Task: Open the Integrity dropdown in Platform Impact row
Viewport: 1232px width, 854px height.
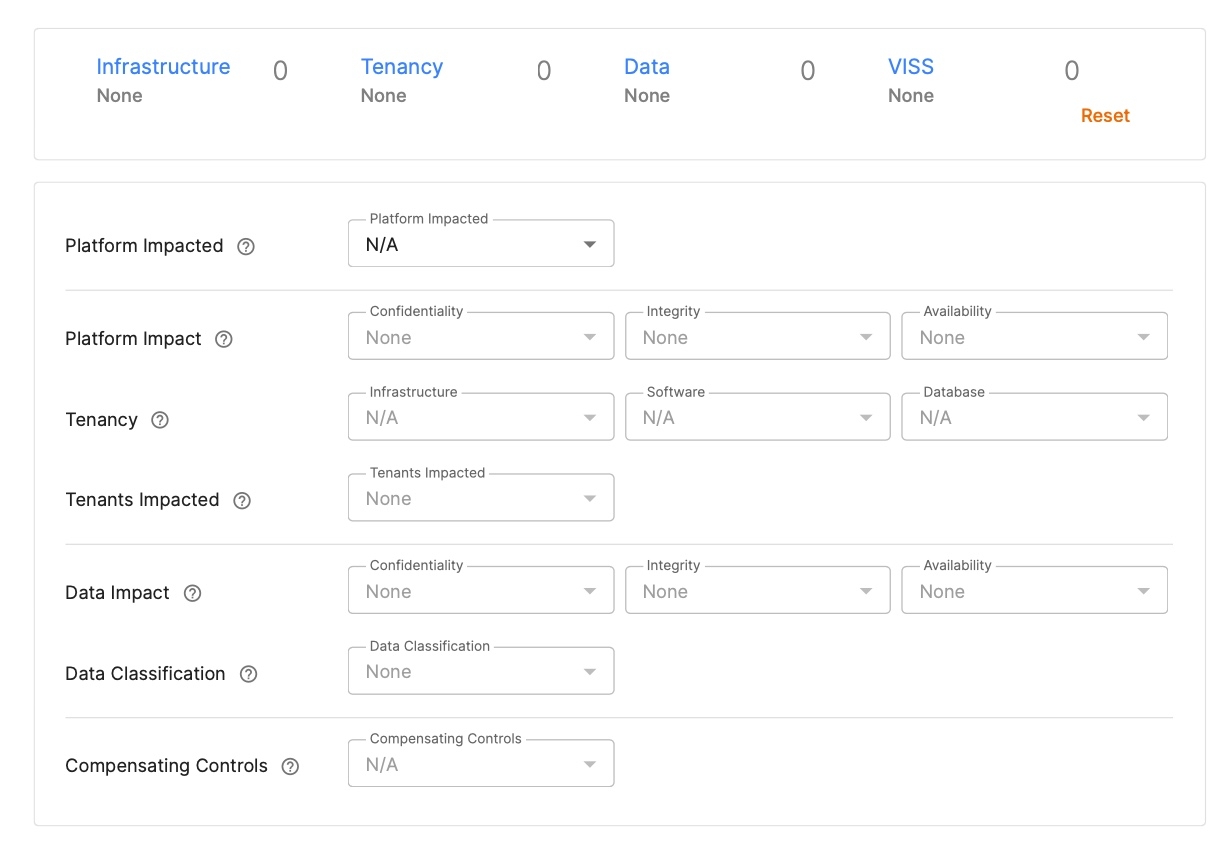Action: [x=757, y=336]
